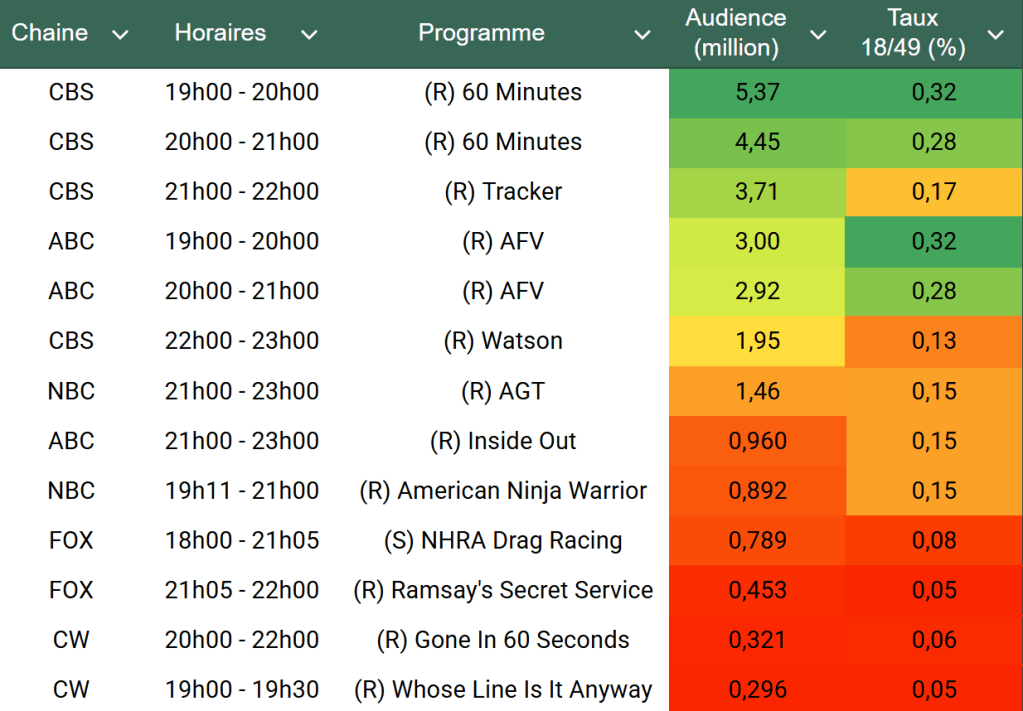The width and height of the screenshot is (1023, 711).
Task: Open the Taux 18/49 (%) filter arrow
Action: (995, 35)
